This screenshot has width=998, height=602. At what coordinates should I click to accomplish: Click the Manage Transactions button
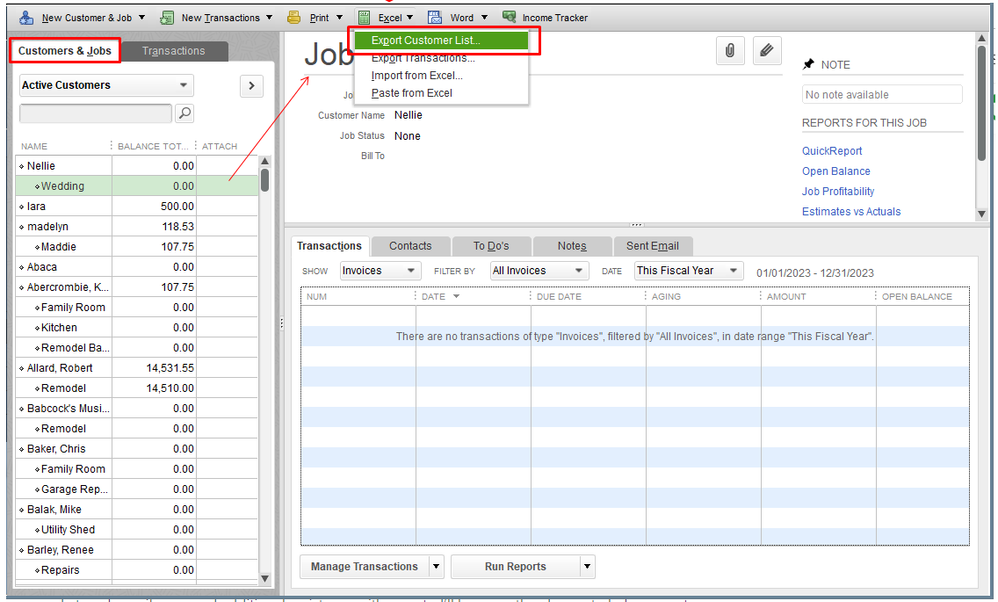(x=364, y=566)
